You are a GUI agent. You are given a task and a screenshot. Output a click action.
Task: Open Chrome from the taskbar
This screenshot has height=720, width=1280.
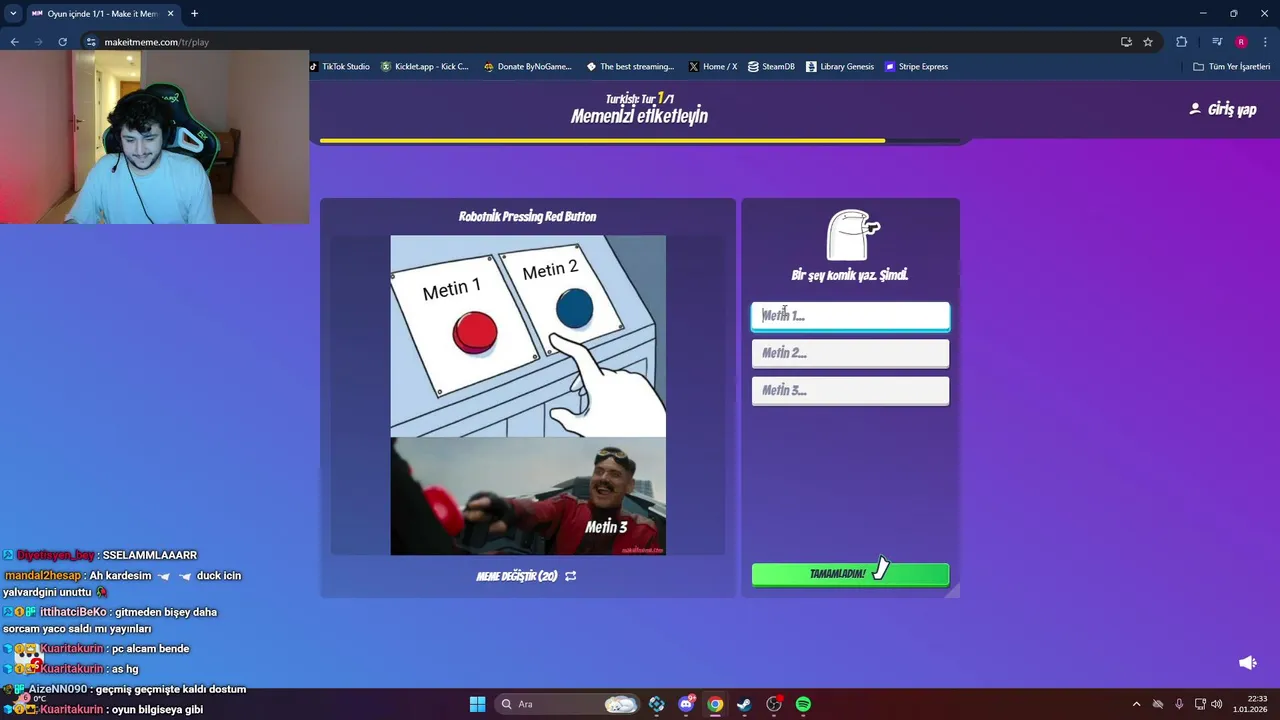point(715,704)
